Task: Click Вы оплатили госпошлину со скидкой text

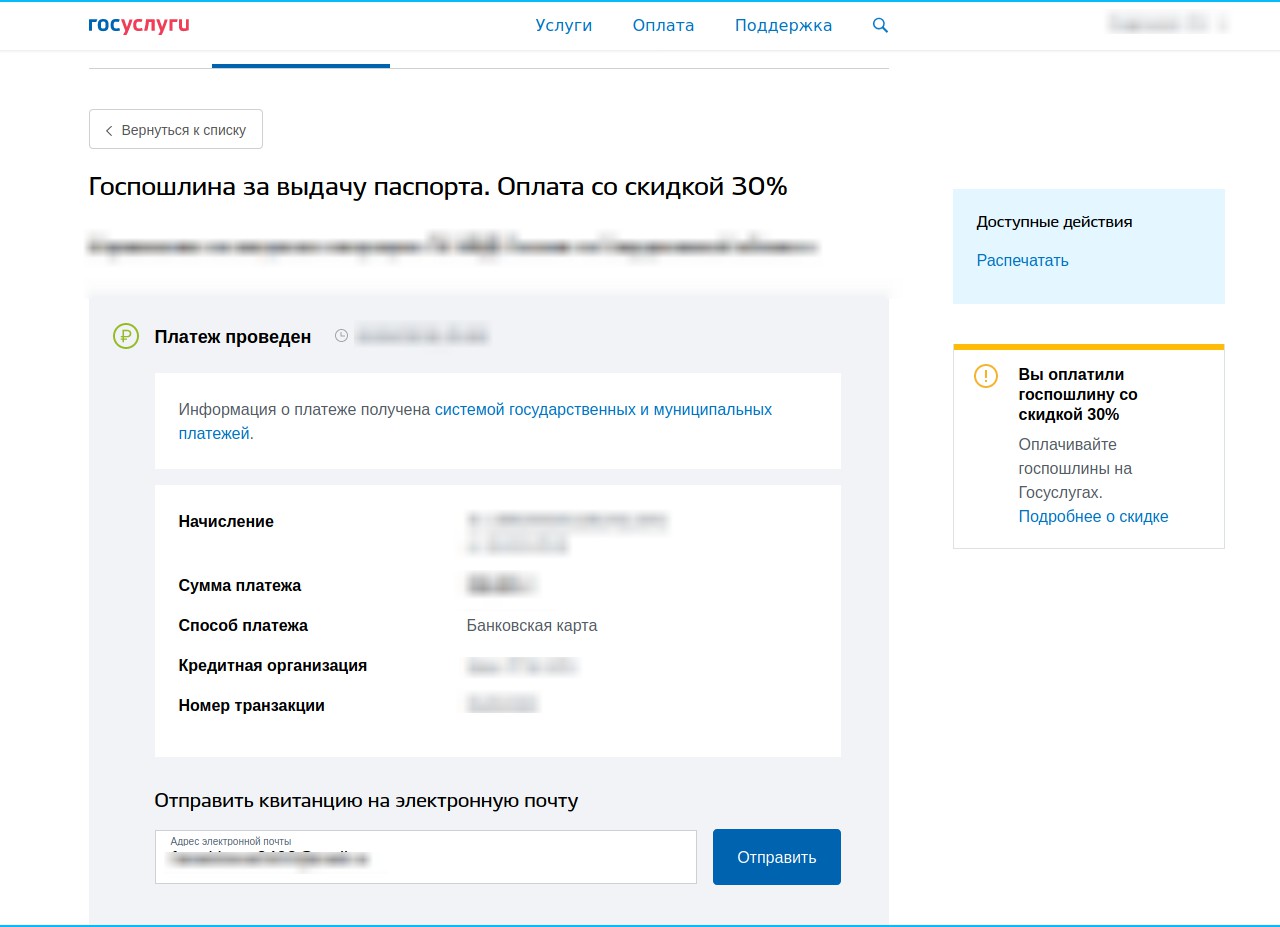Action: tap(1078, 395)
